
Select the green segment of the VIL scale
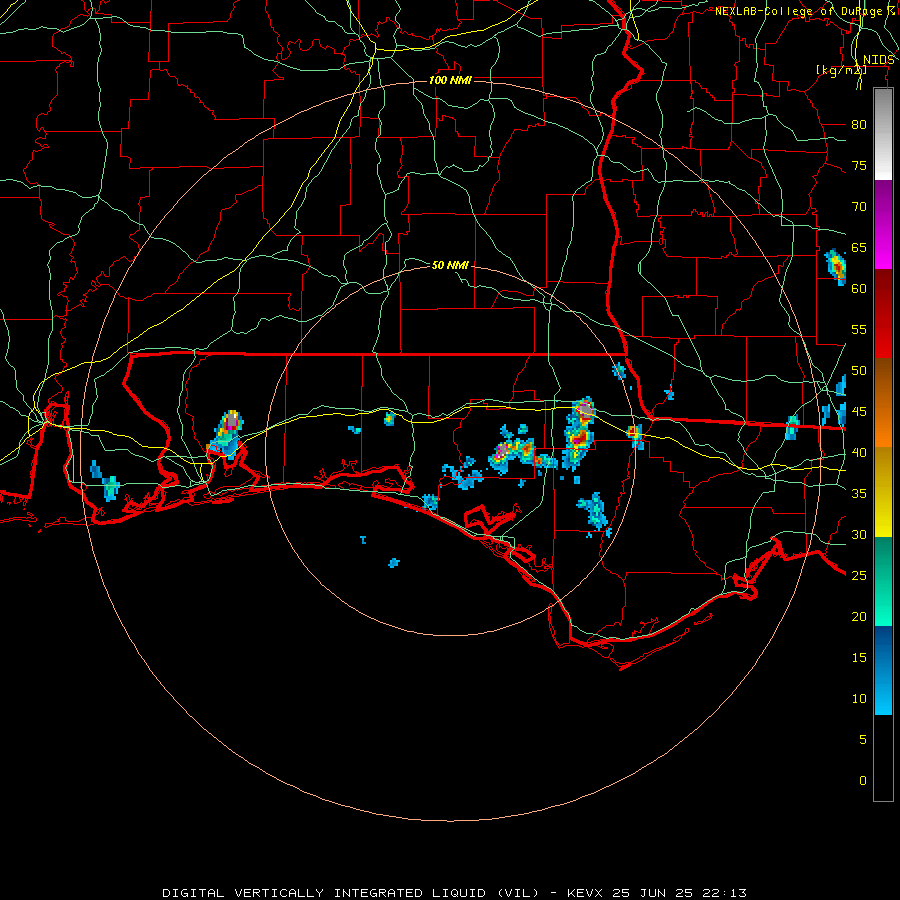[883, 581]
